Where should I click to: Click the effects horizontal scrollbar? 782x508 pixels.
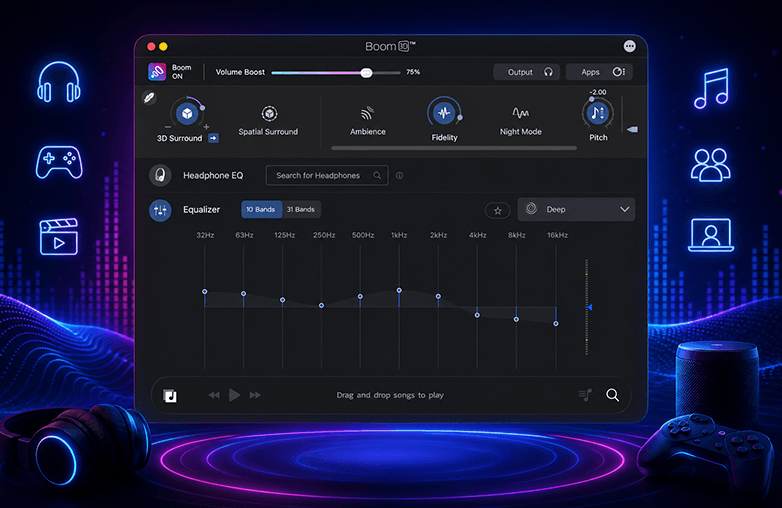click(x=454, y=148)
